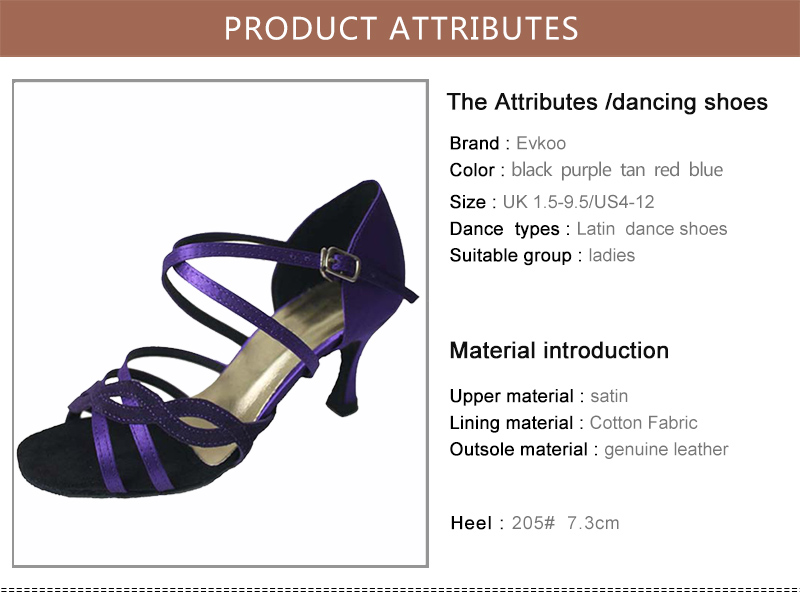Select the word tan in the Color row
This screenshot has height=609, width=800.
pyautogui.click(x=632, y=170)
